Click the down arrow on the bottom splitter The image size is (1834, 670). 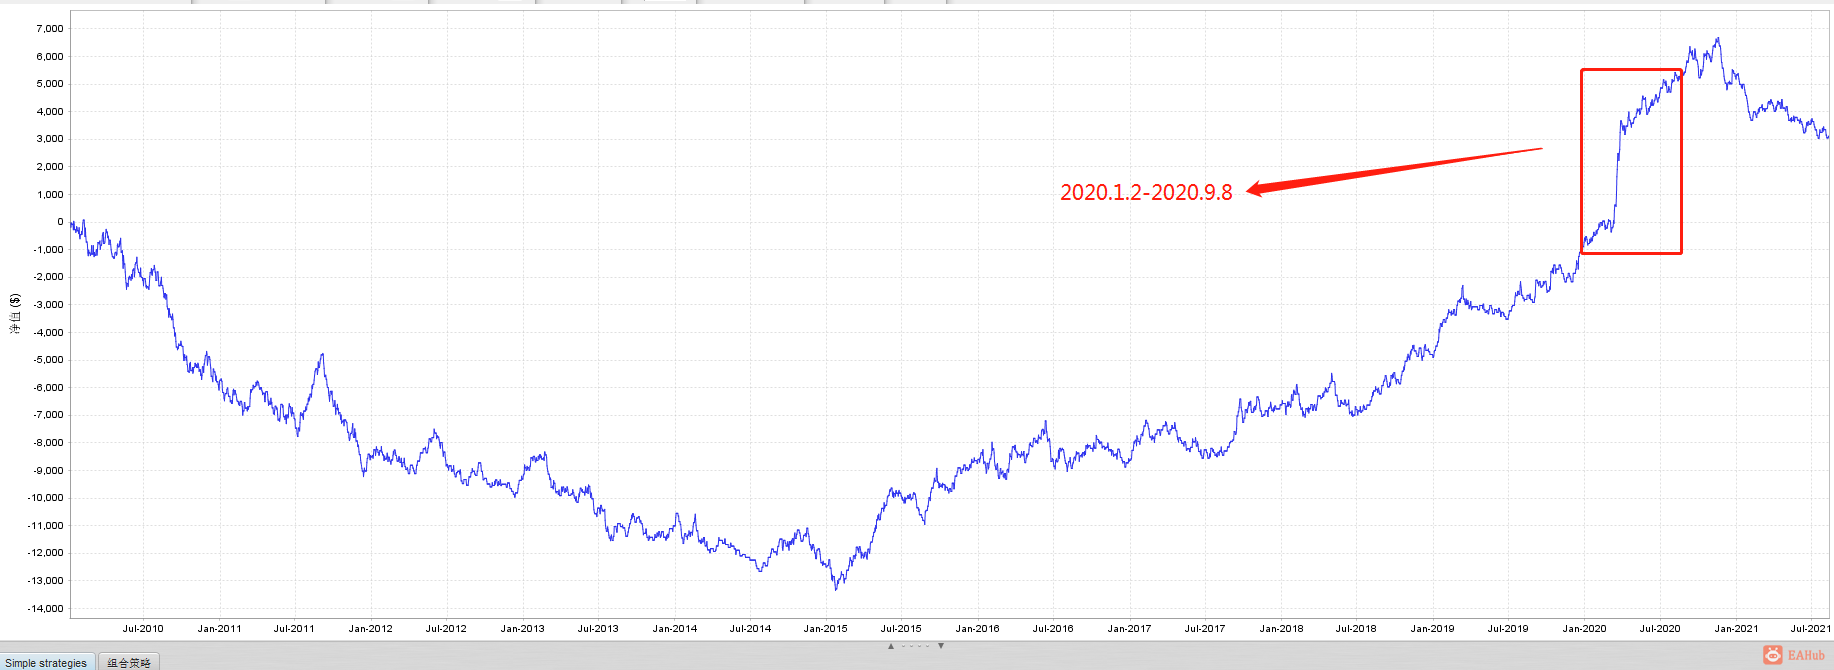coord(941,646)
